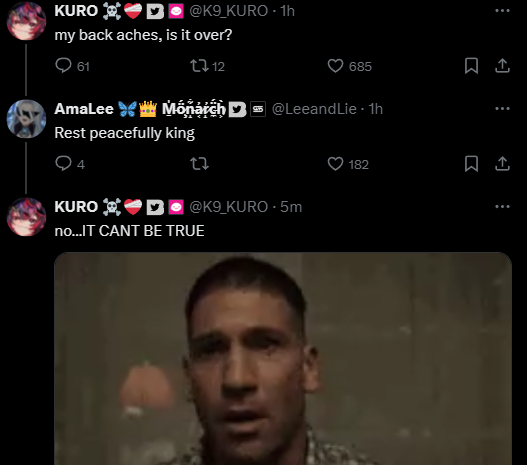Click AmaLee's profile avatar

pos(26,119)
